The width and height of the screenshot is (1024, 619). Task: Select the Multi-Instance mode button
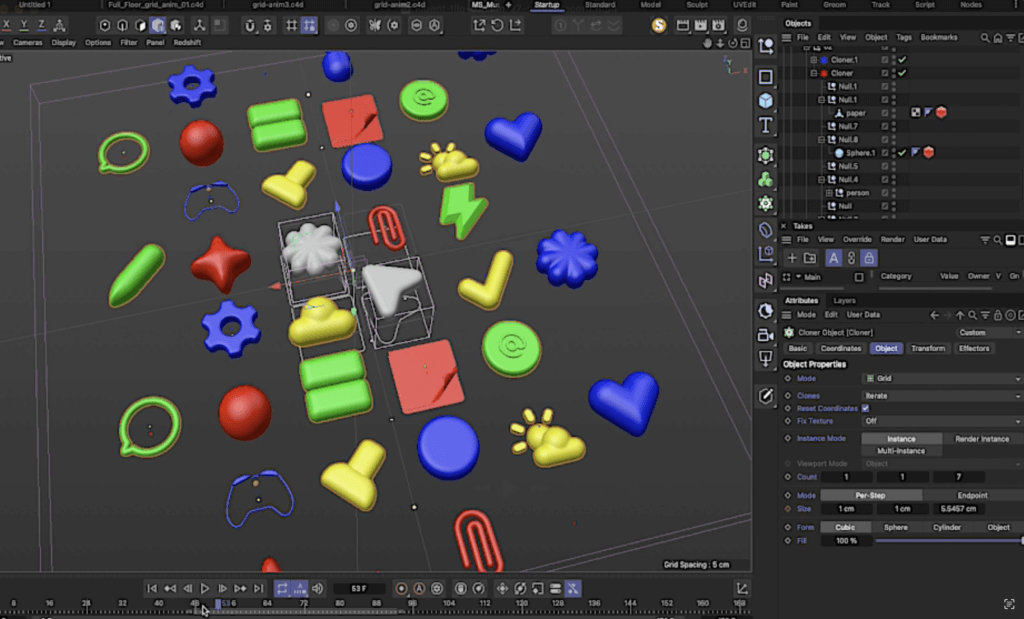(x=901, y=451)
